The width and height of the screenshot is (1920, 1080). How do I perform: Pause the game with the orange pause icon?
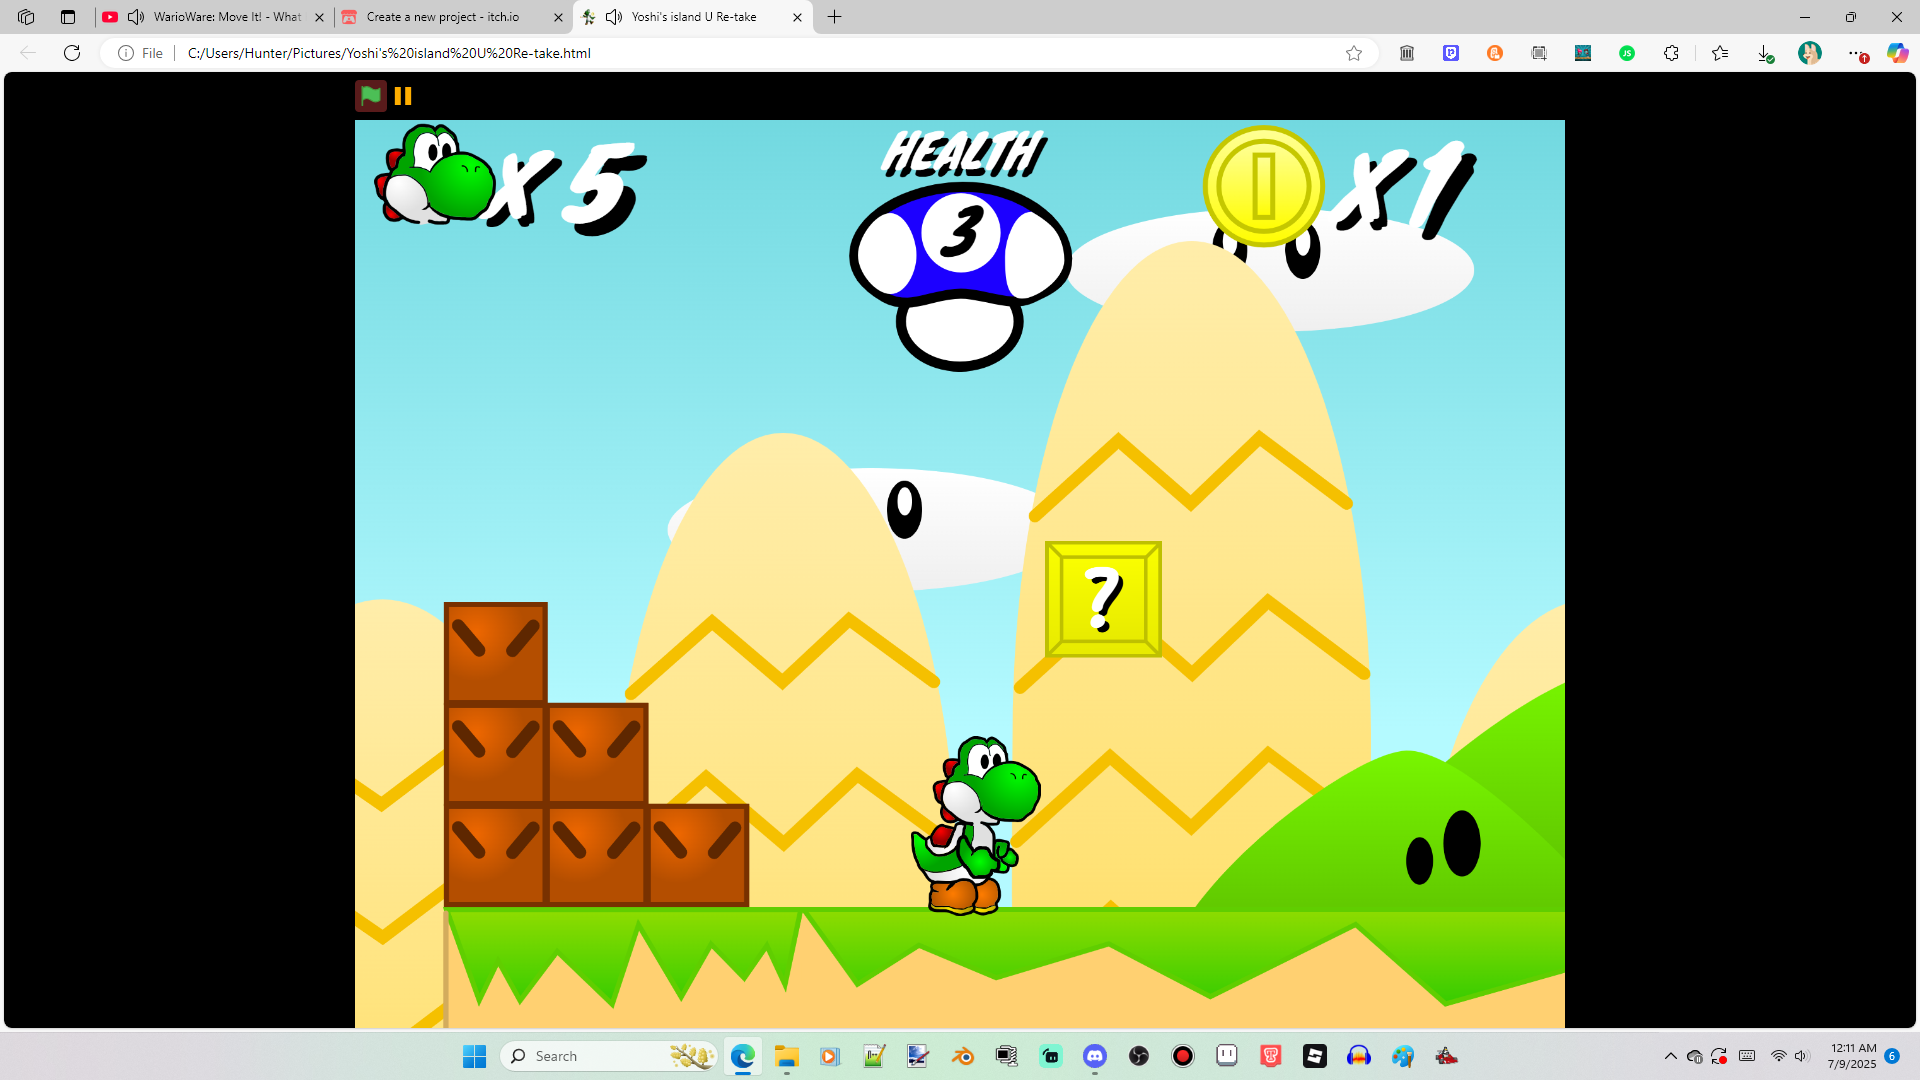[x=403, y=96]
